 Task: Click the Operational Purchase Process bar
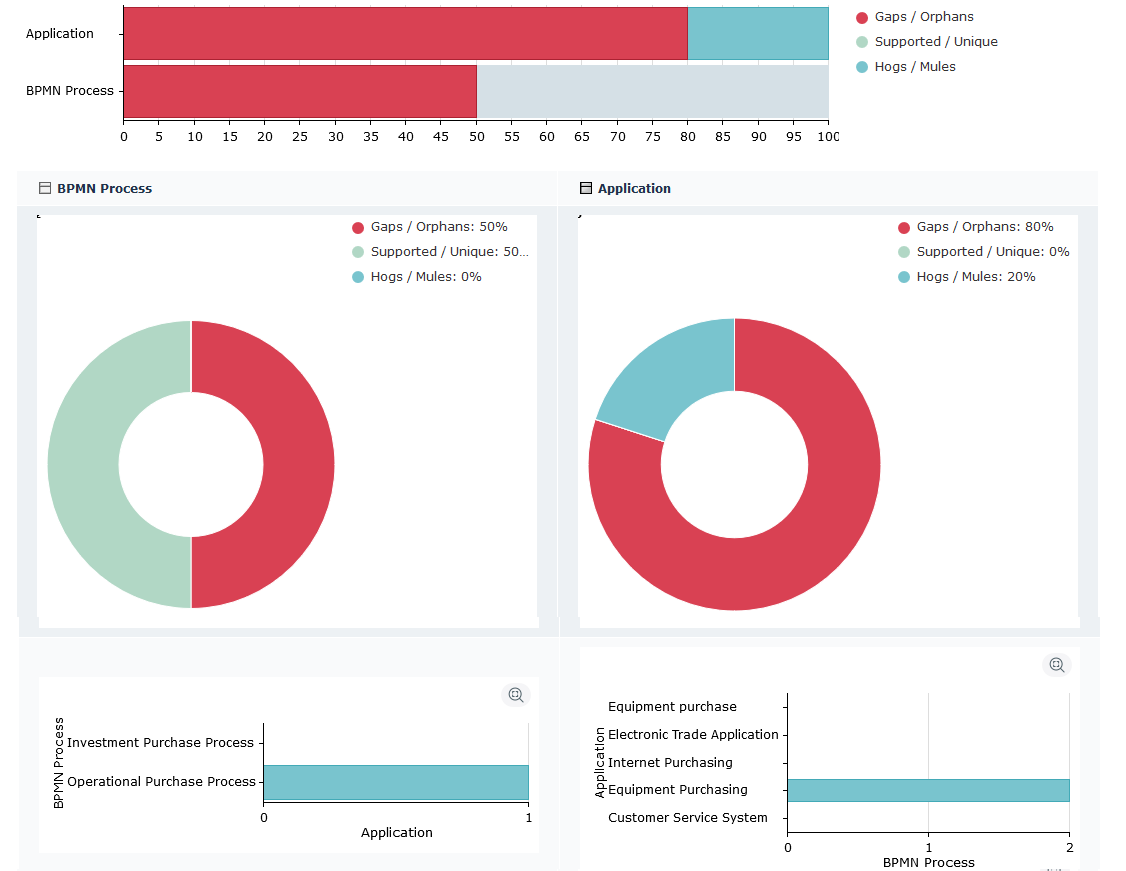click(x=395, y=782)
